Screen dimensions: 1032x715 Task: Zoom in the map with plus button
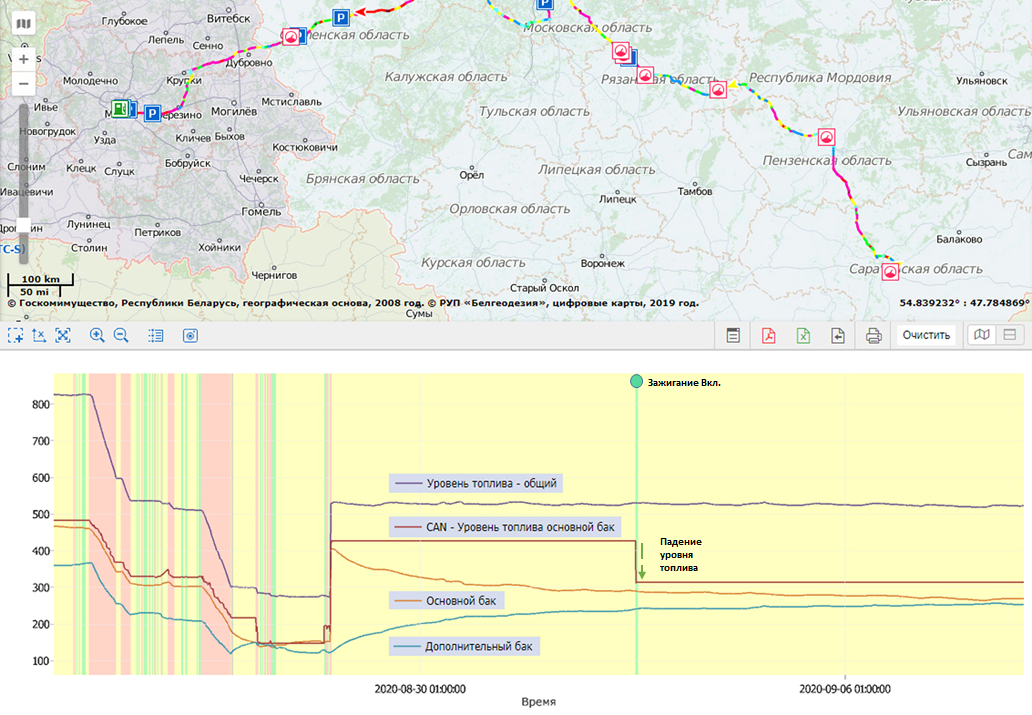tap(24, 59)
